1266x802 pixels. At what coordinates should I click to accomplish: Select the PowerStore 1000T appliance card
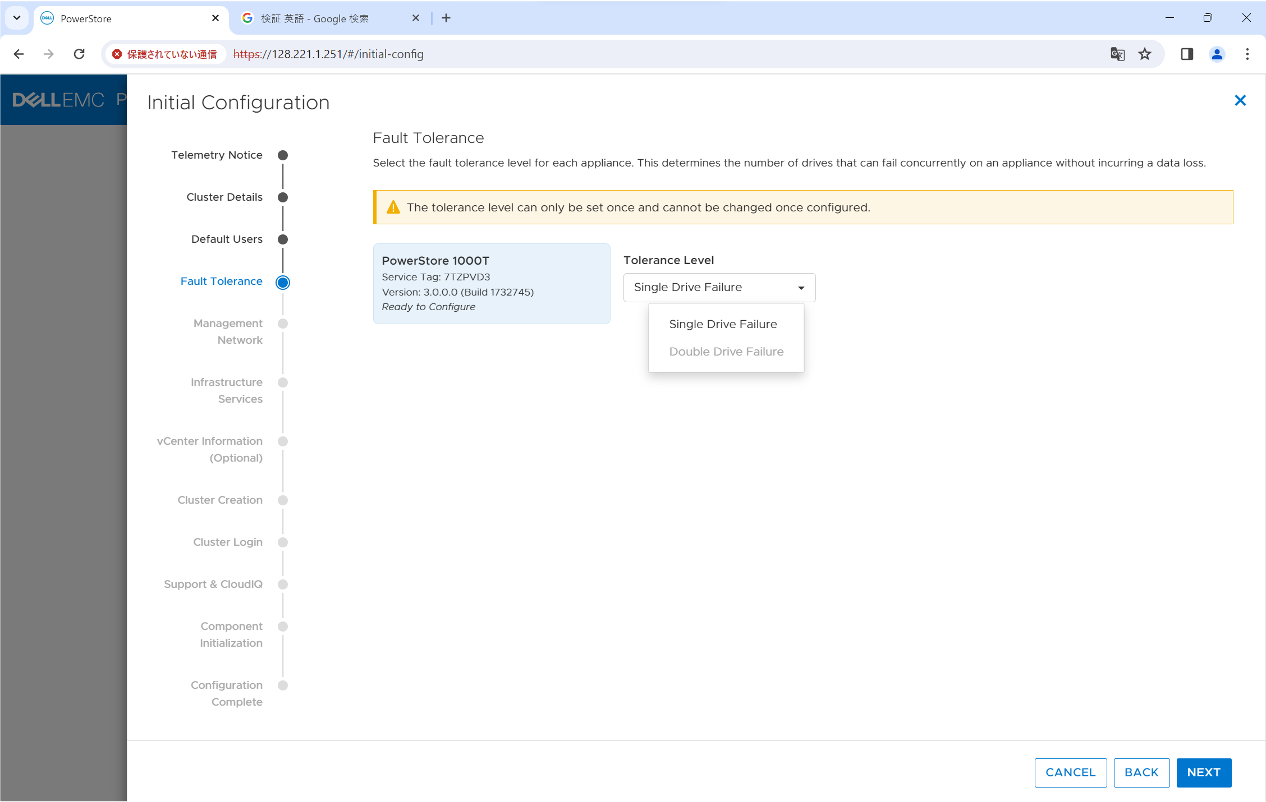(x=492, y=283)
